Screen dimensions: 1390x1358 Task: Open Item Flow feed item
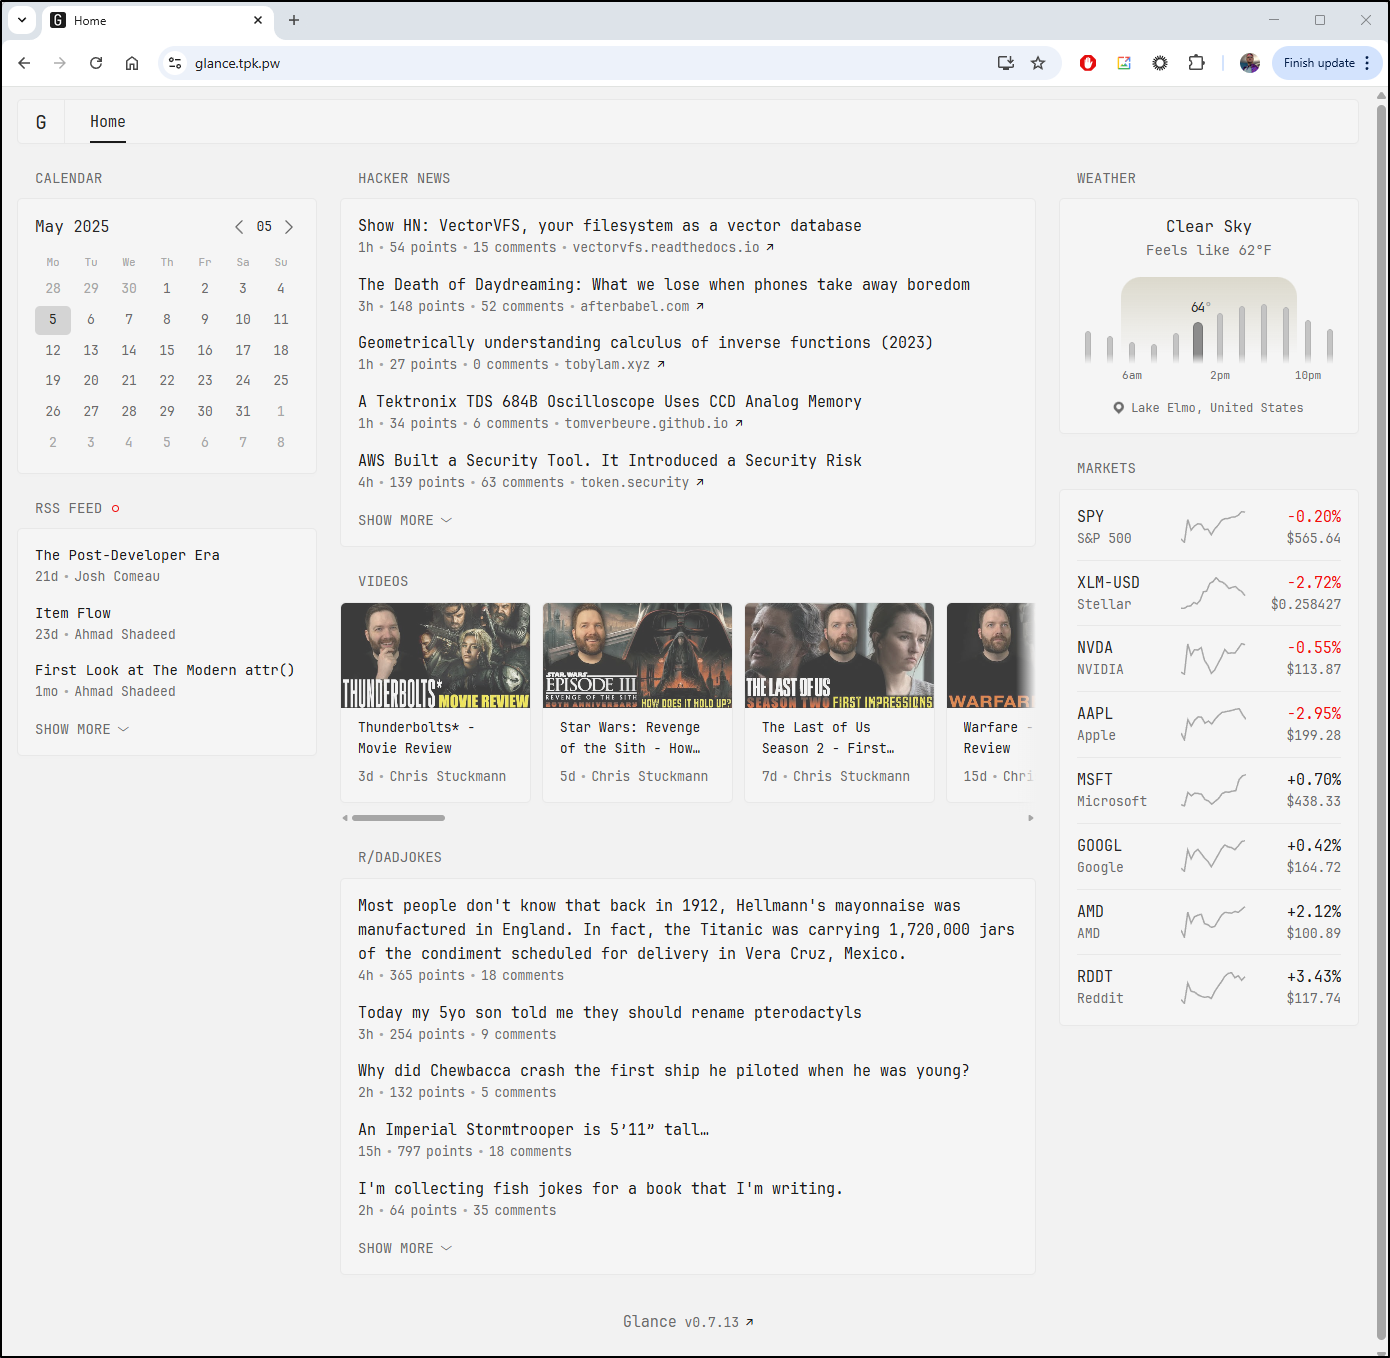[x=73, y=613]
